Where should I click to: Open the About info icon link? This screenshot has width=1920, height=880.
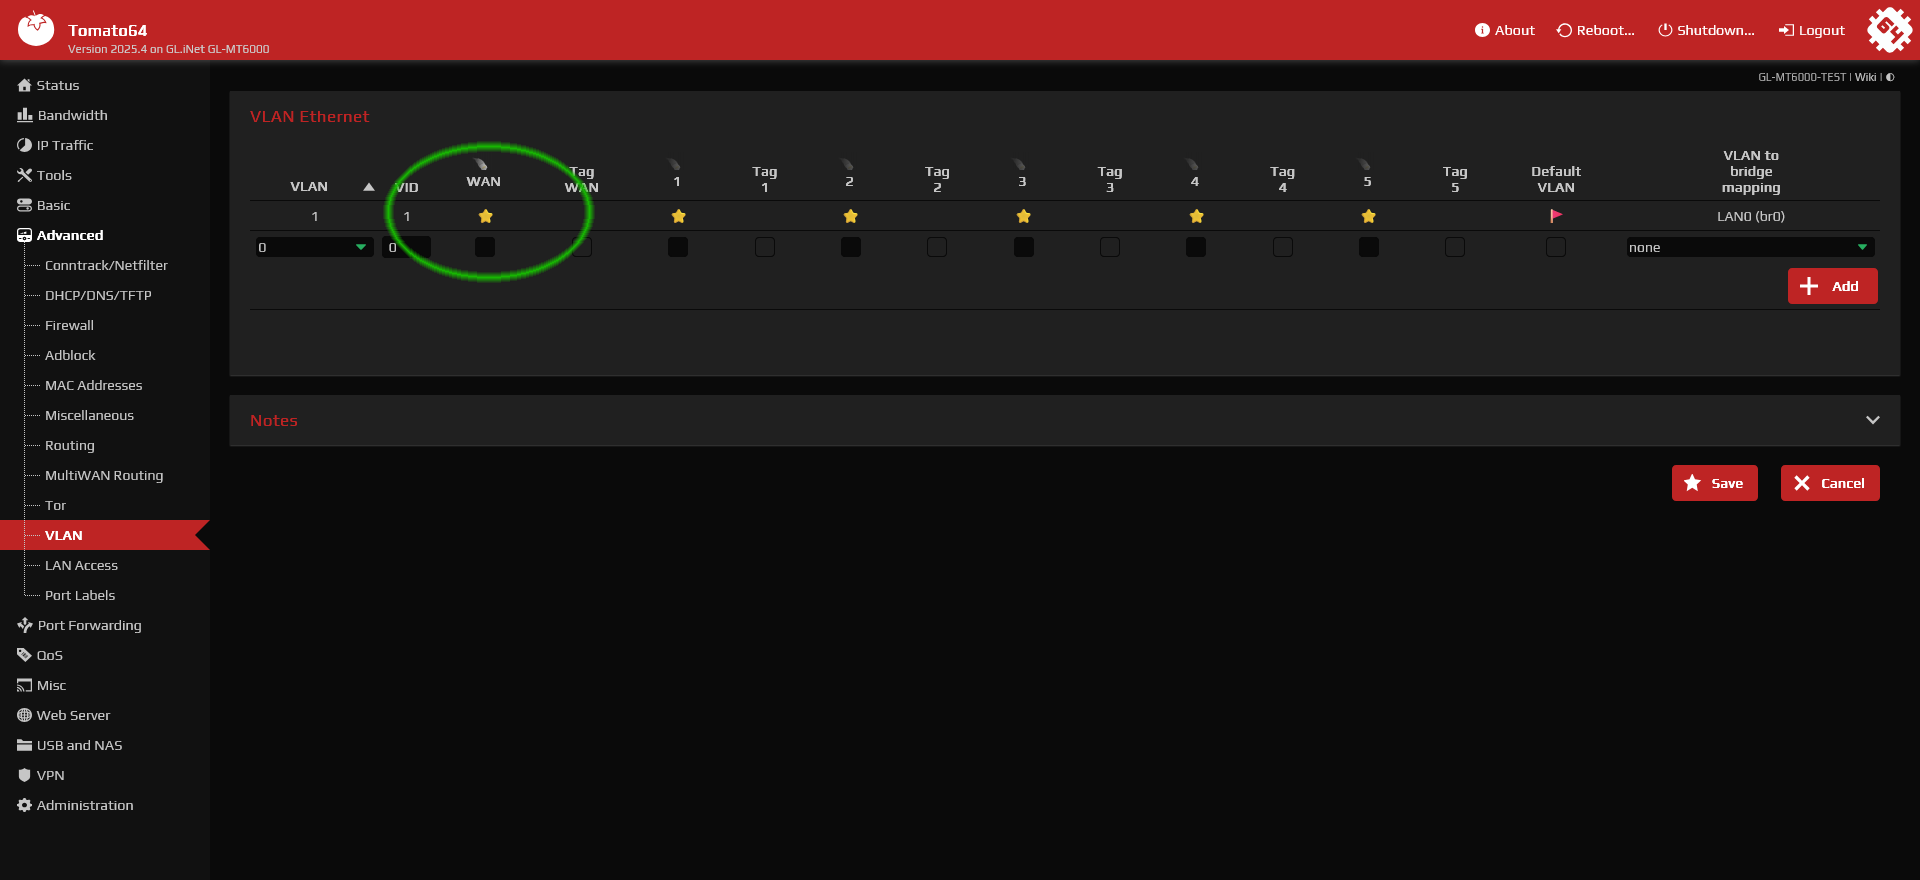pos(1482,30)
